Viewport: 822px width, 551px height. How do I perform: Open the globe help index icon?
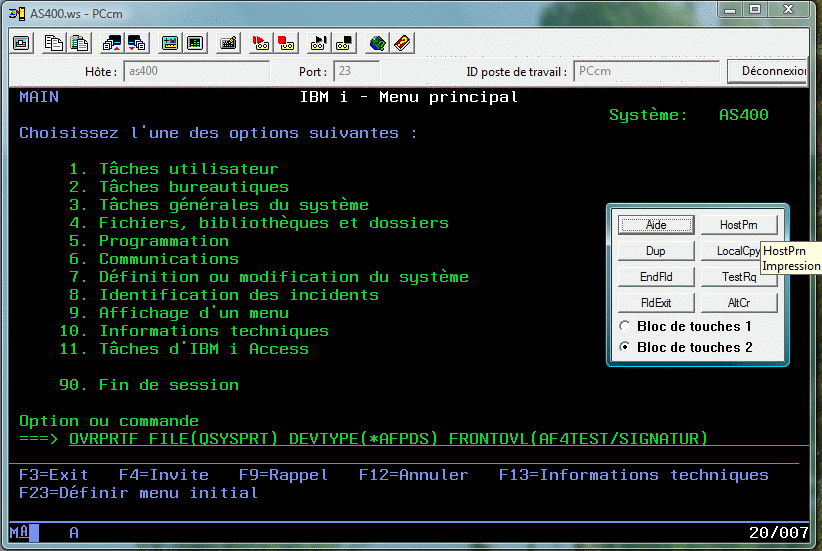tap(377, 43)
